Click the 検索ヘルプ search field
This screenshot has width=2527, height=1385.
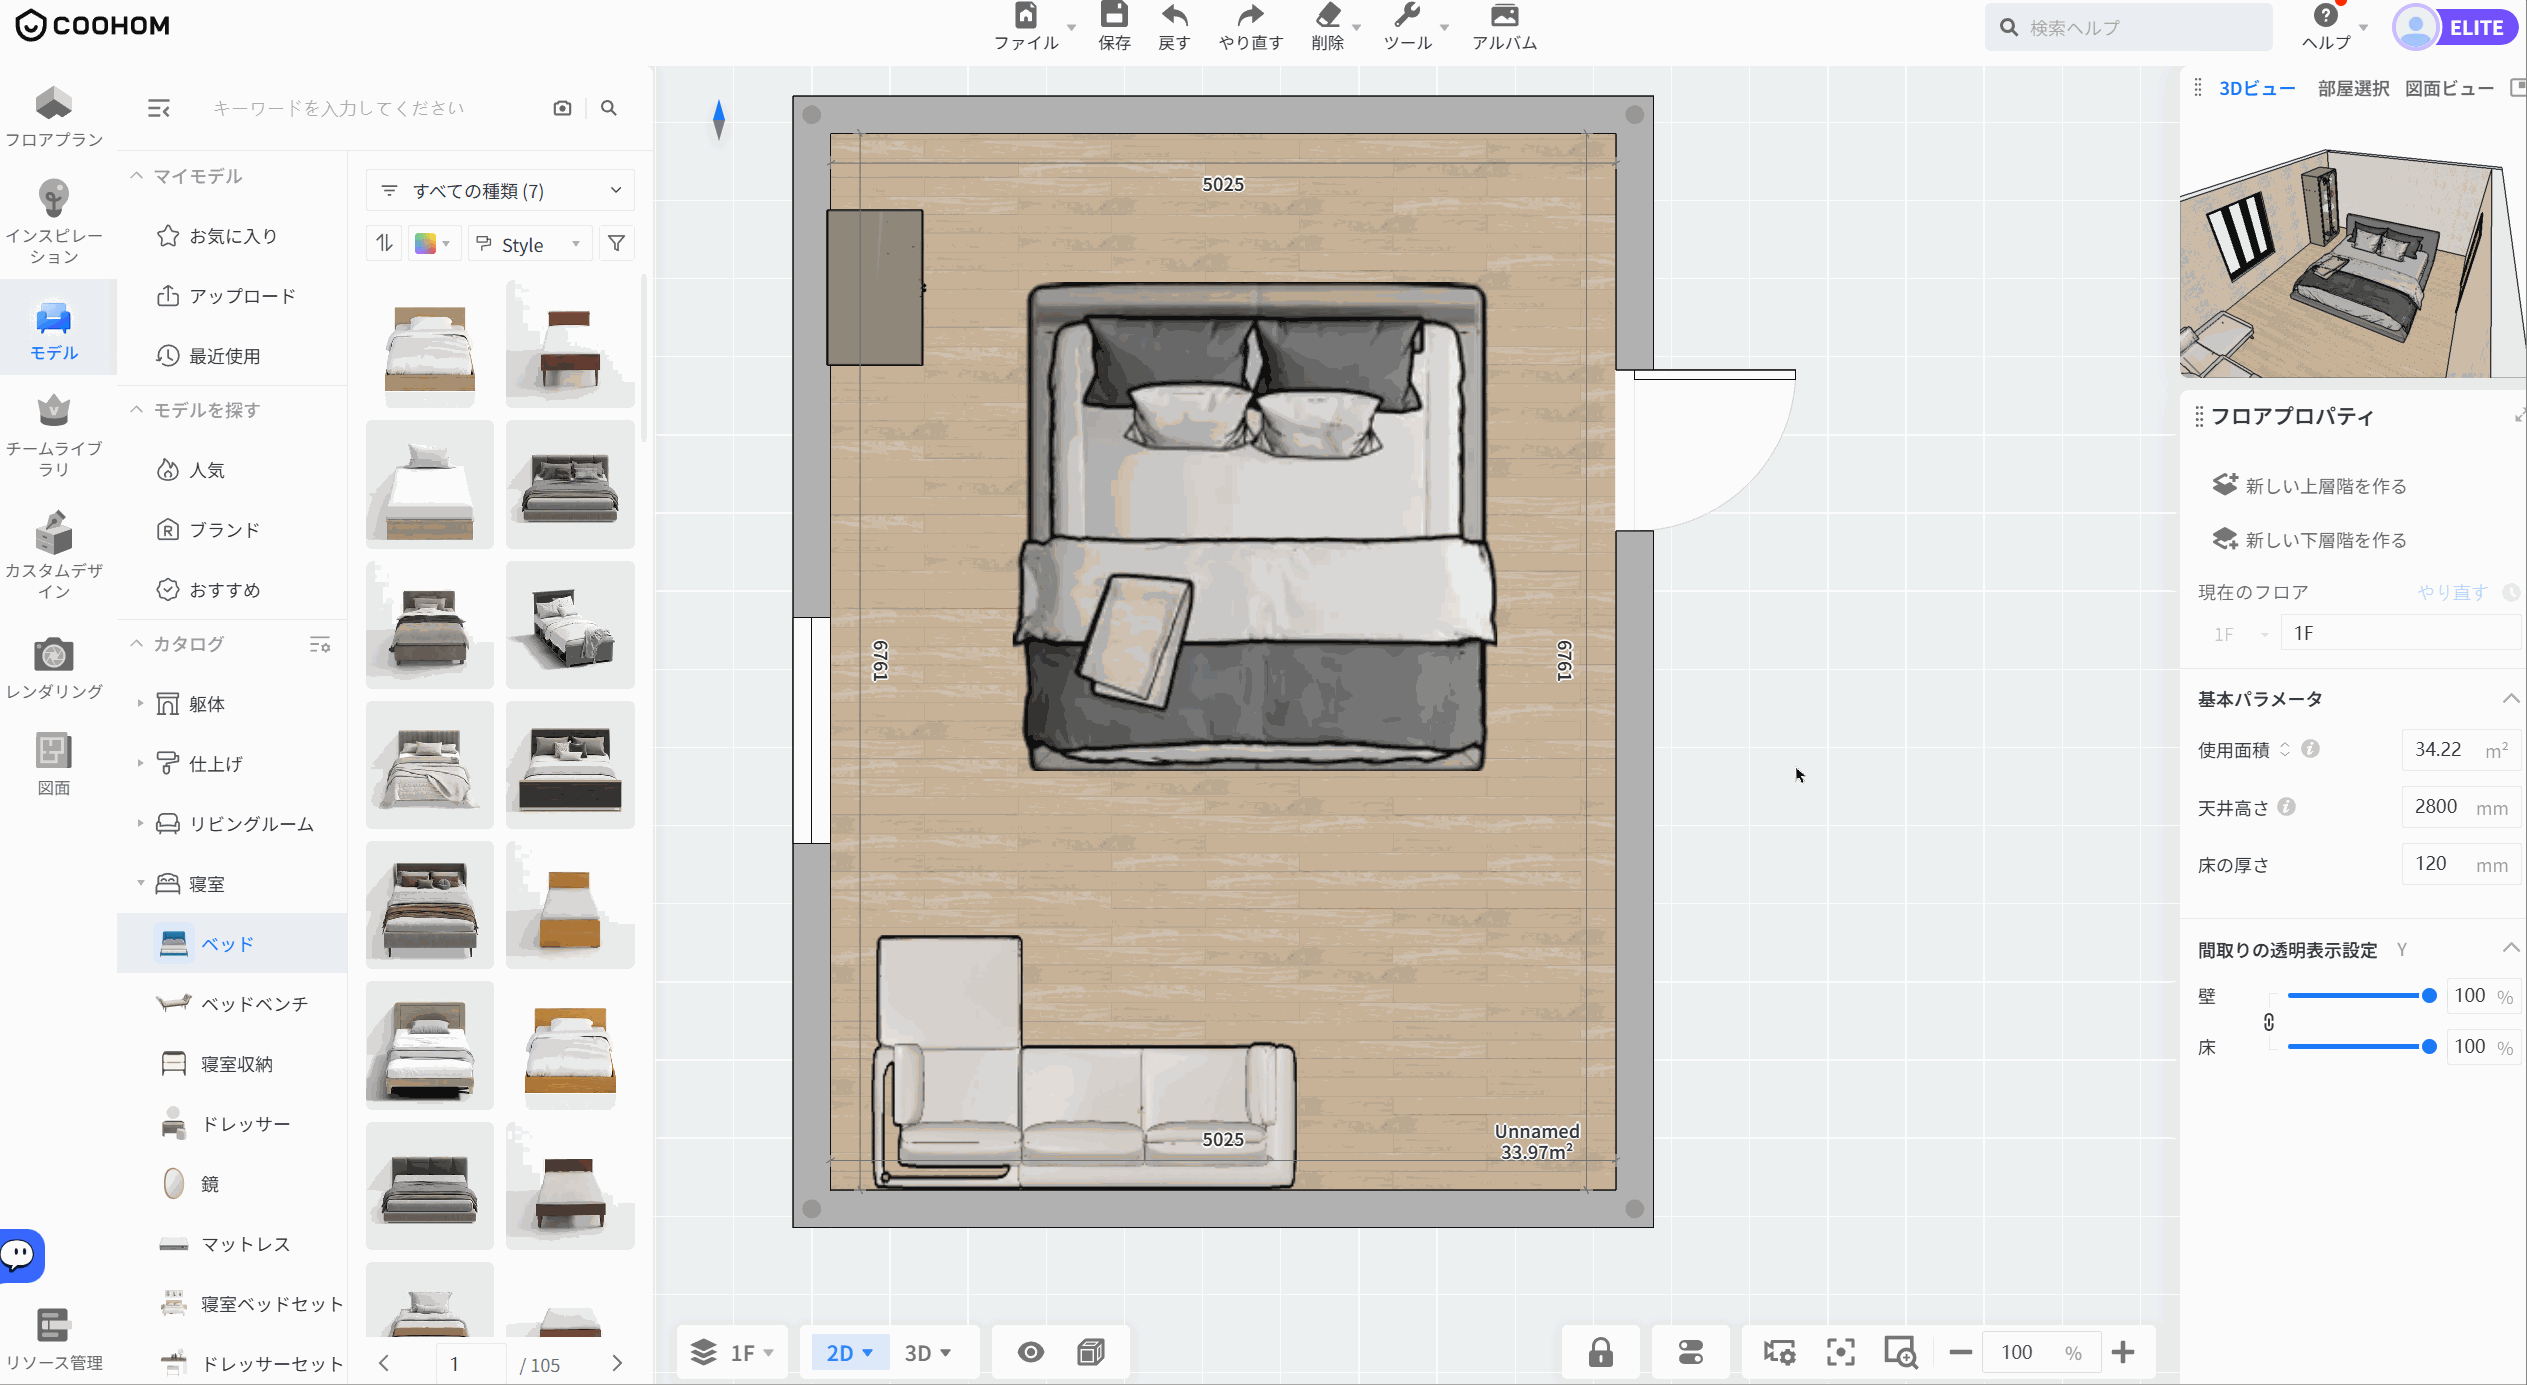point(2129,28)
